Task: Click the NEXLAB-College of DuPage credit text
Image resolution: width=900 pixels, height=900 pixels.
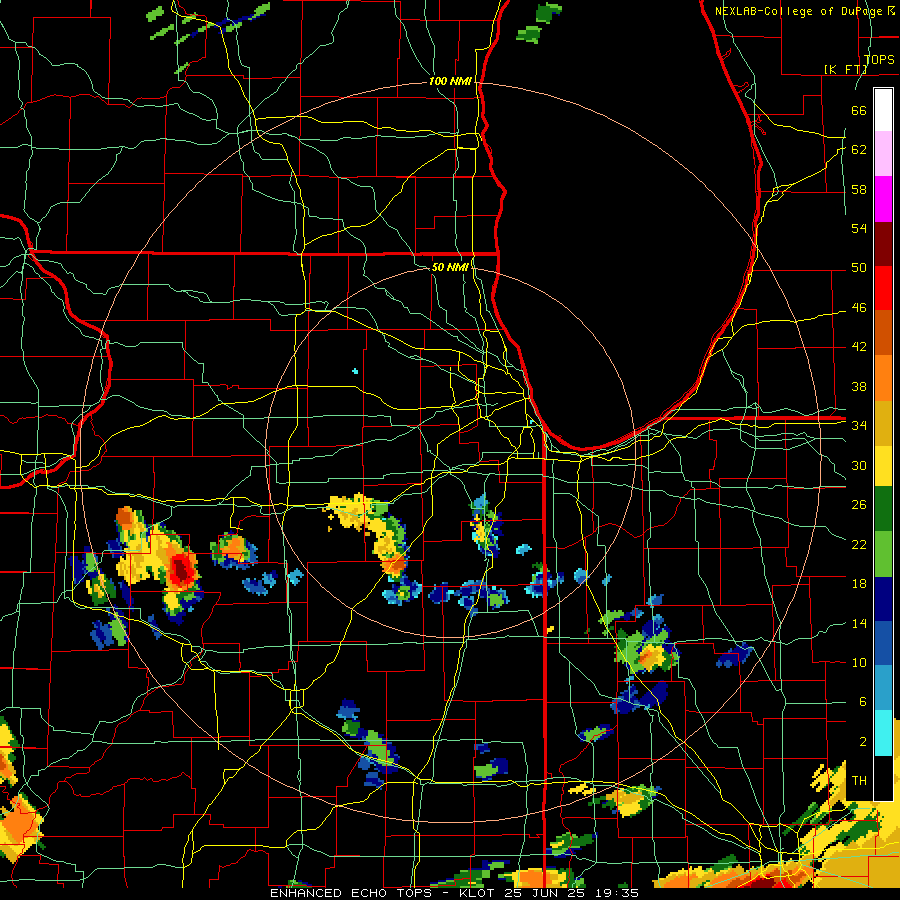Action: 805,11
